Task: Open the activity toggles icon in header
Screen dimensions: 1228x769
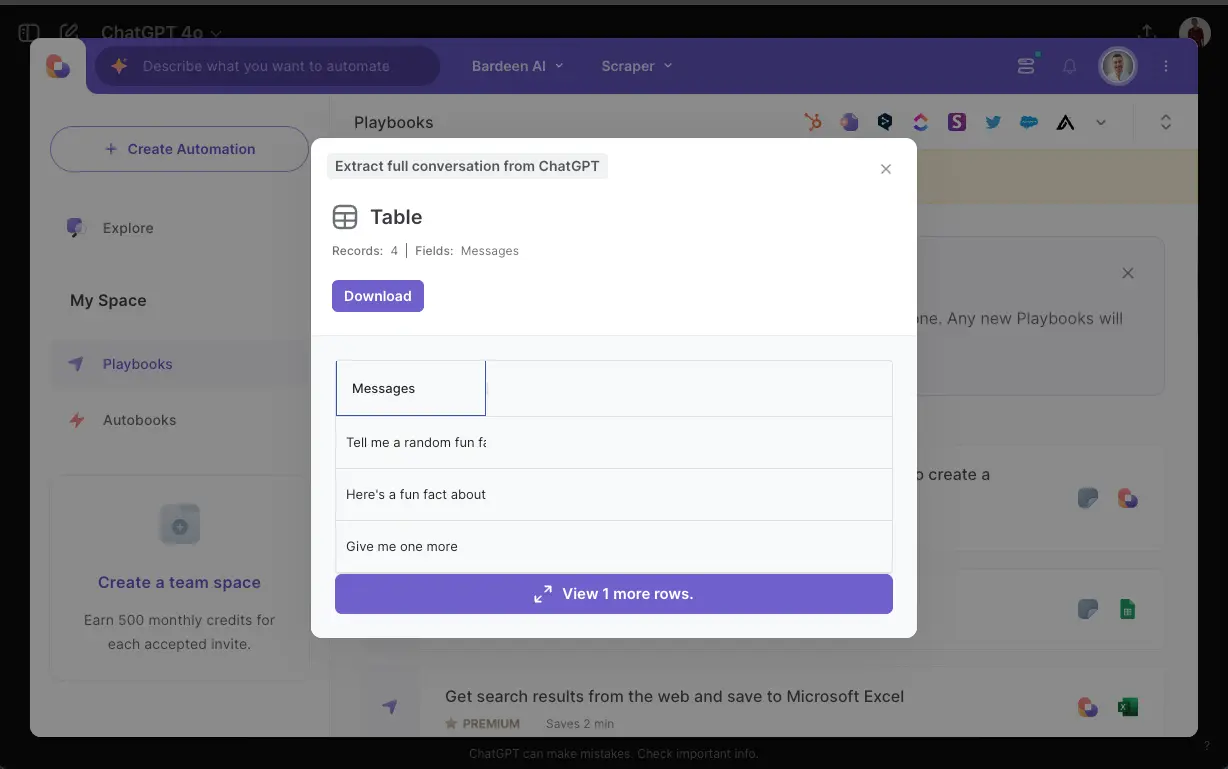Action: [x=1026, y=66]
